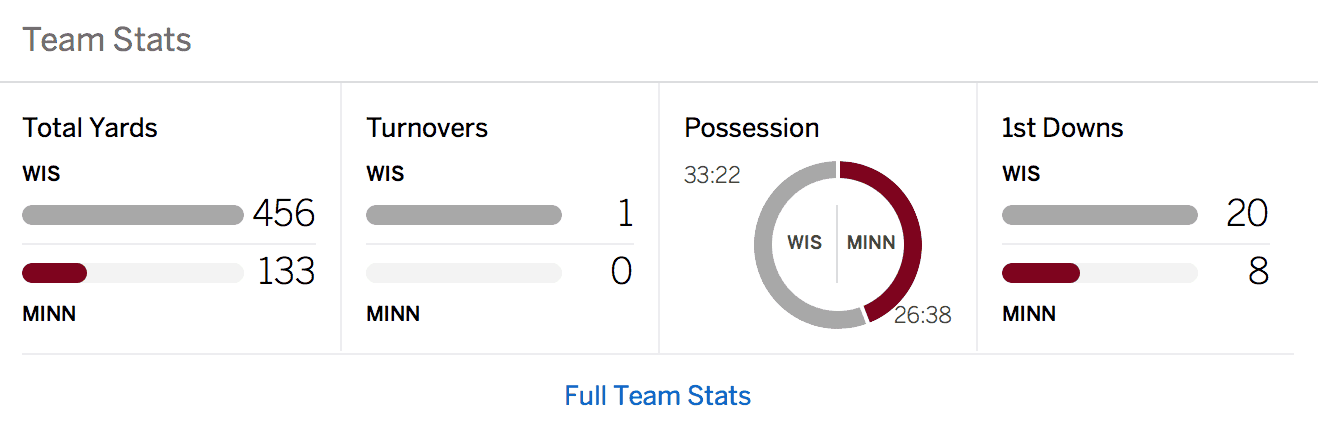1318x432 pixels.
Task: Click the 26:38 possession time
Action: pyautogui.click(x=923, y=316)
